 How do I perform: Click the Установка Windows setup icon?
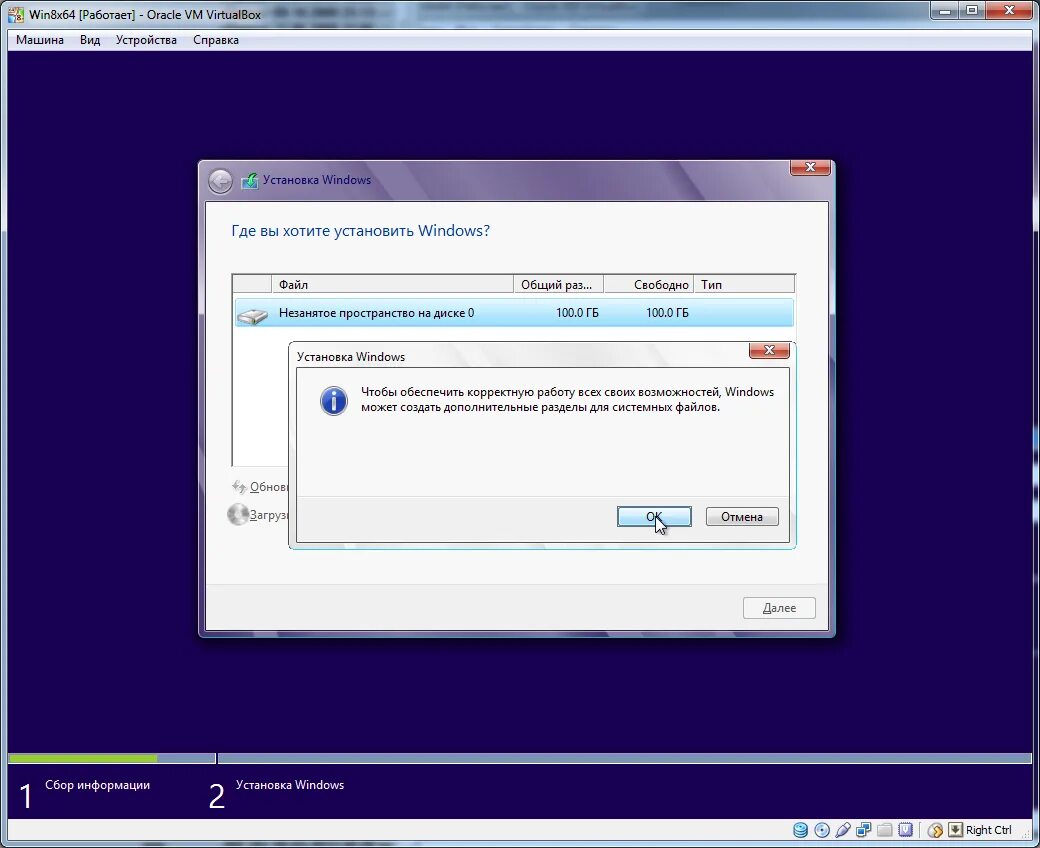coord(249,180)
